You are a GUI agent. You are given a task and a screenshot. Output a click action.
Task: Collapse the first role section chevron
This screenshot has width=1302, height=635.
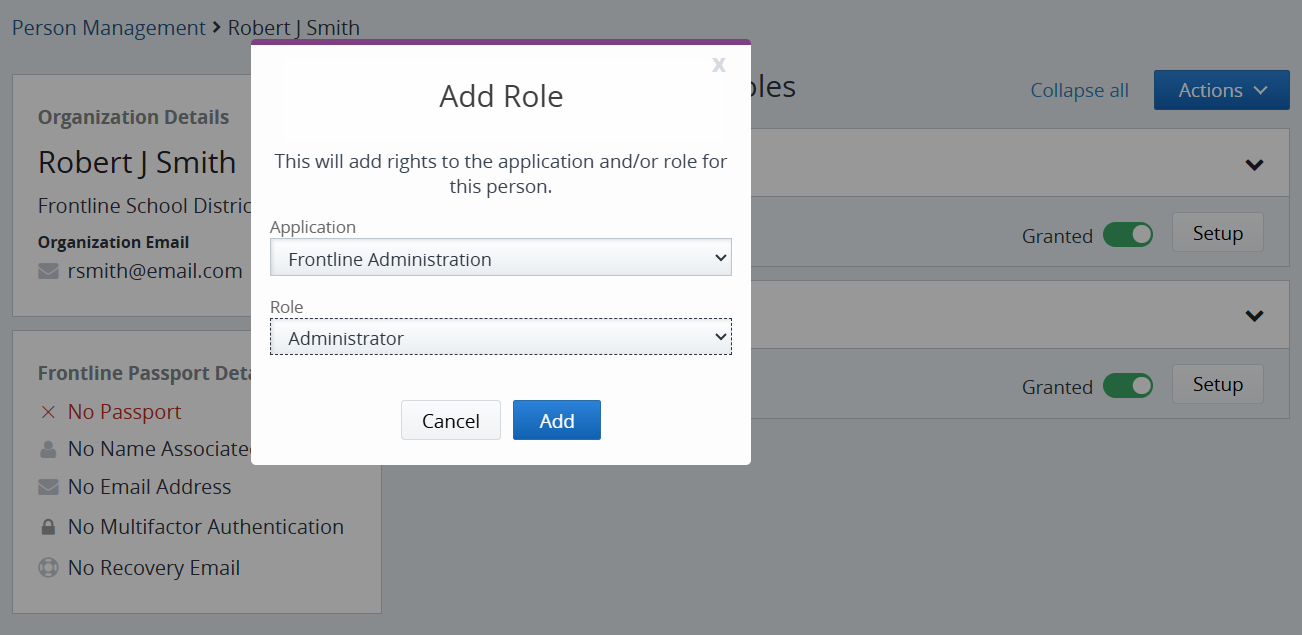1255,164
